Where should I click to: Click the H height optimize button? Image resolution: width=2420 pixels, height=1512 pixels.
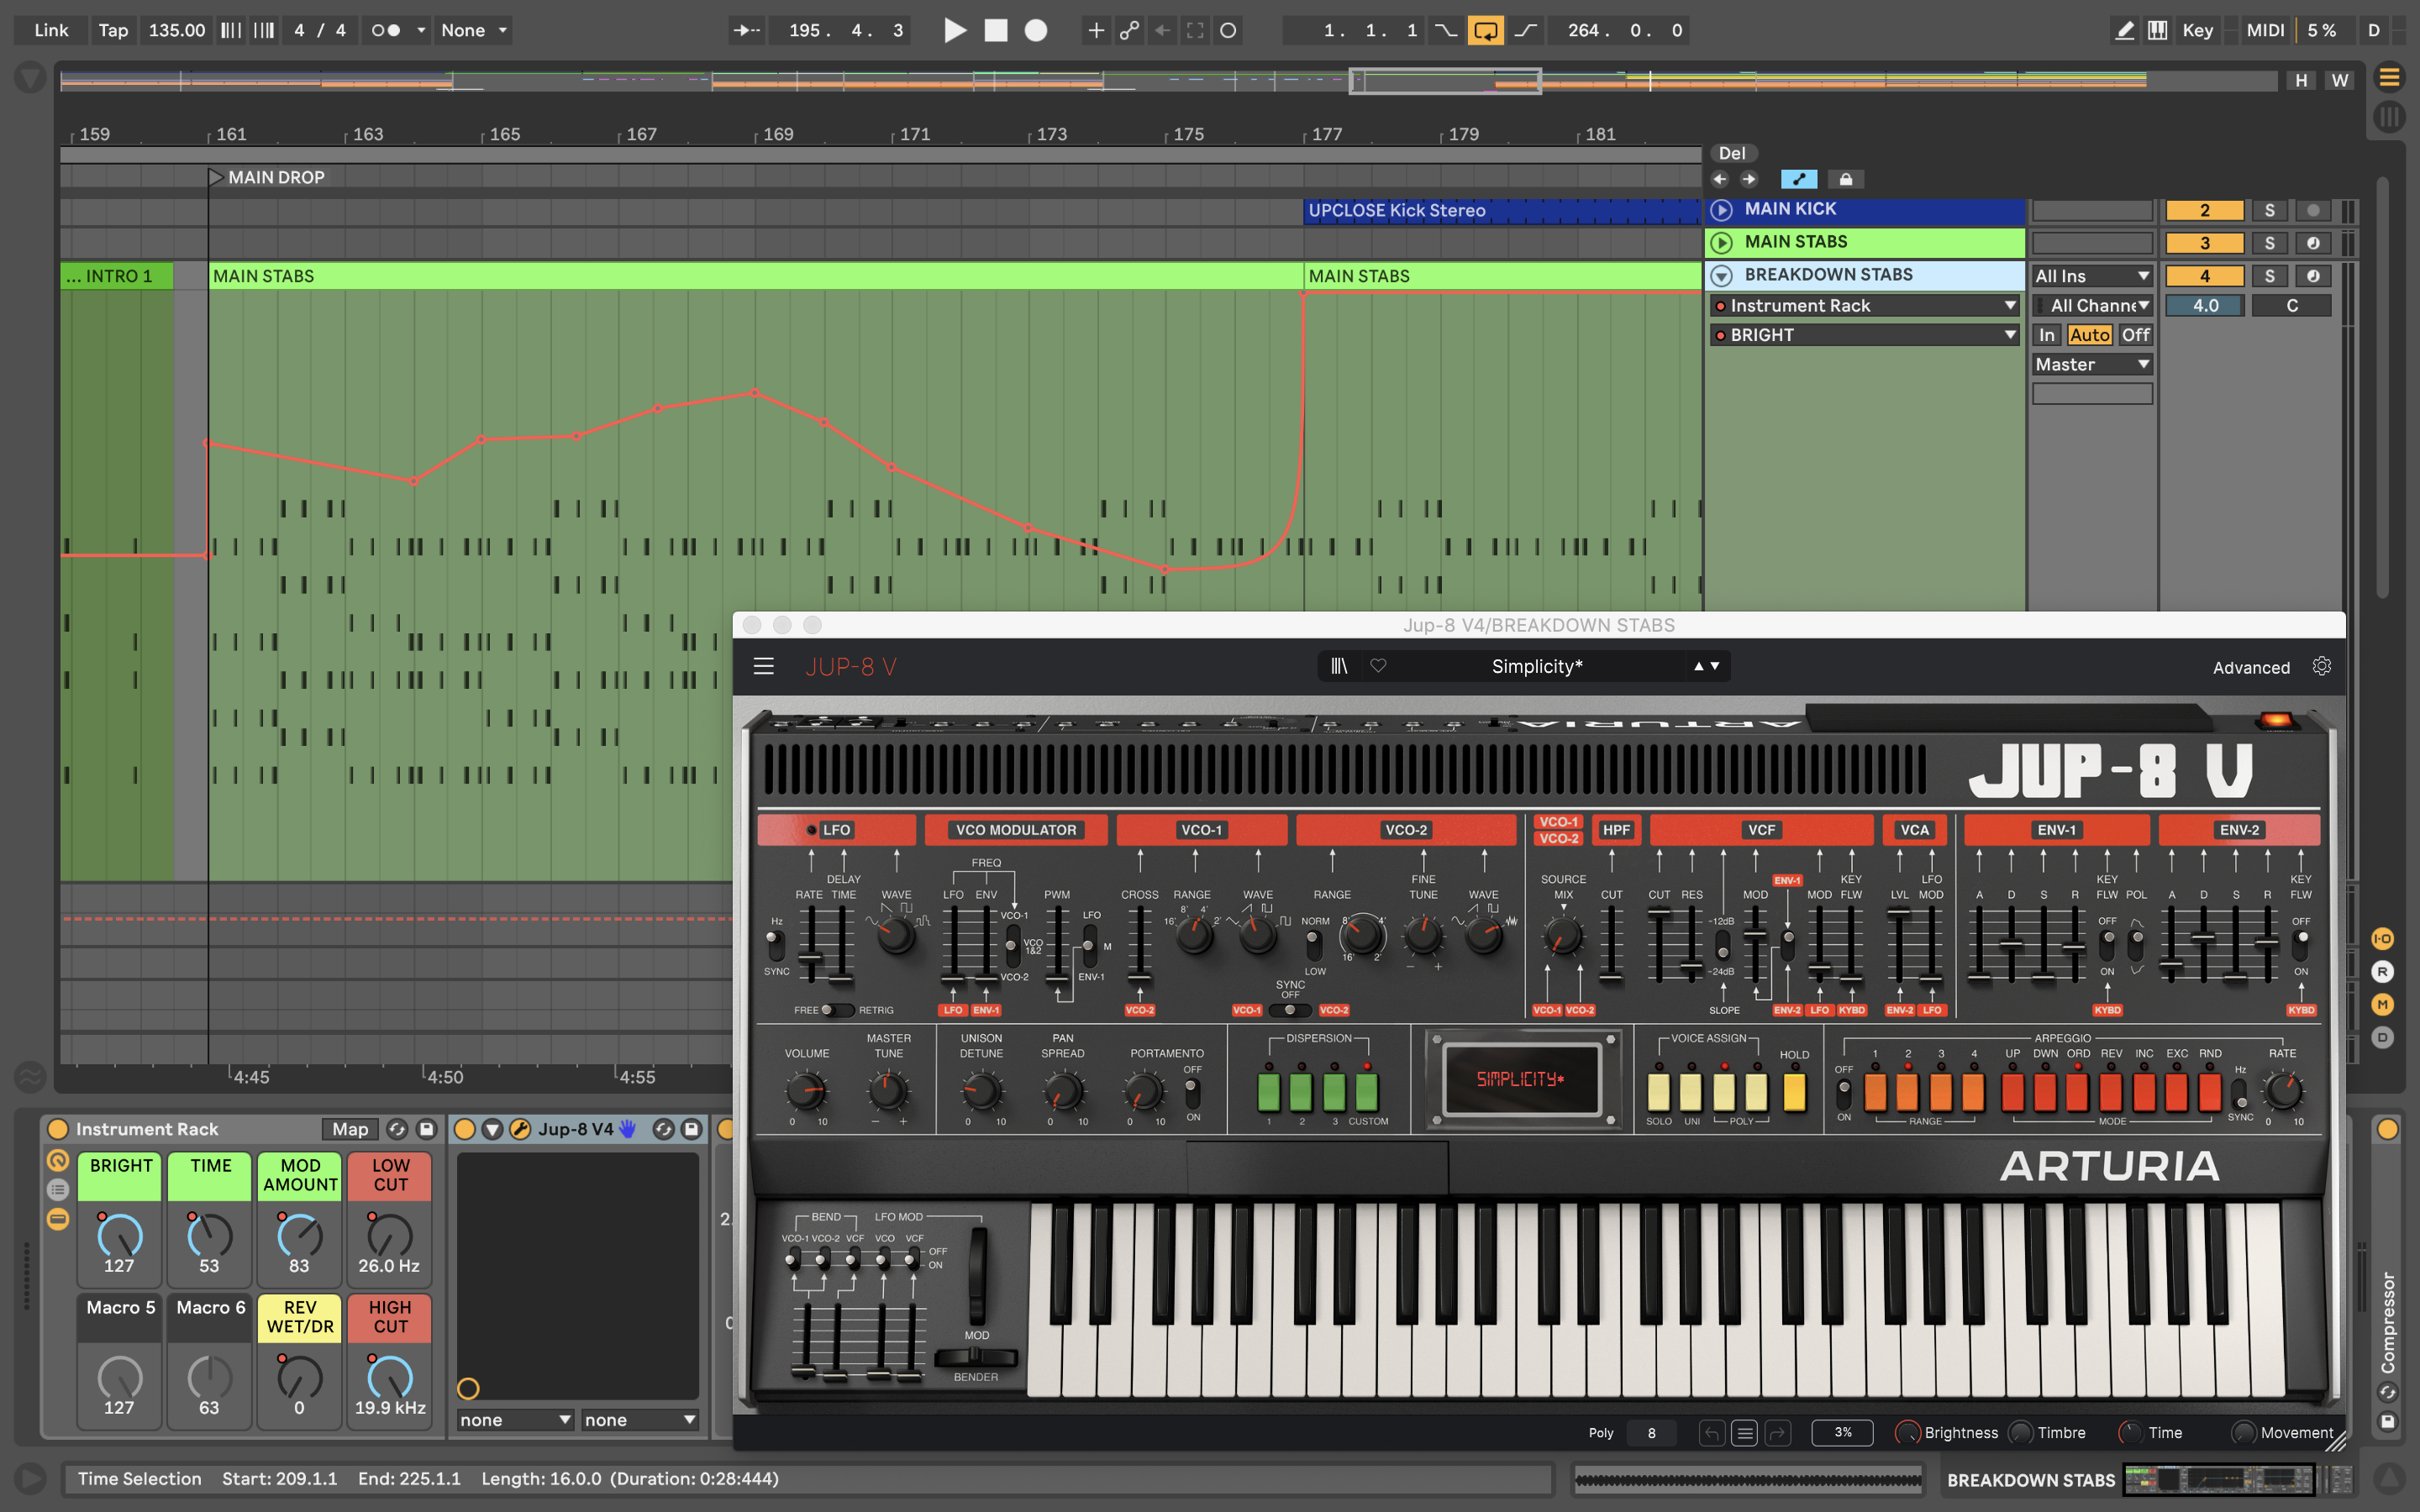pos(2301,80)
